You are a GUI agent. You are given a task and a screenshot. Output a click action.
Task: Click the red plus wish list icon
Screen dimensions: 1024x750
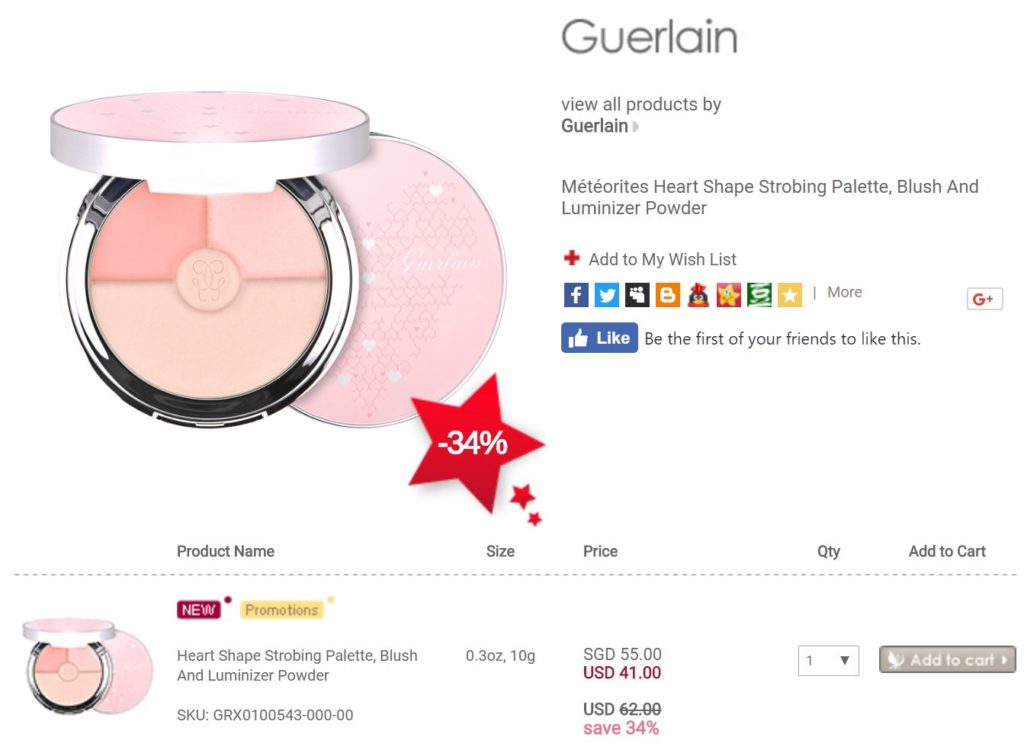click(x=571, y=259)
